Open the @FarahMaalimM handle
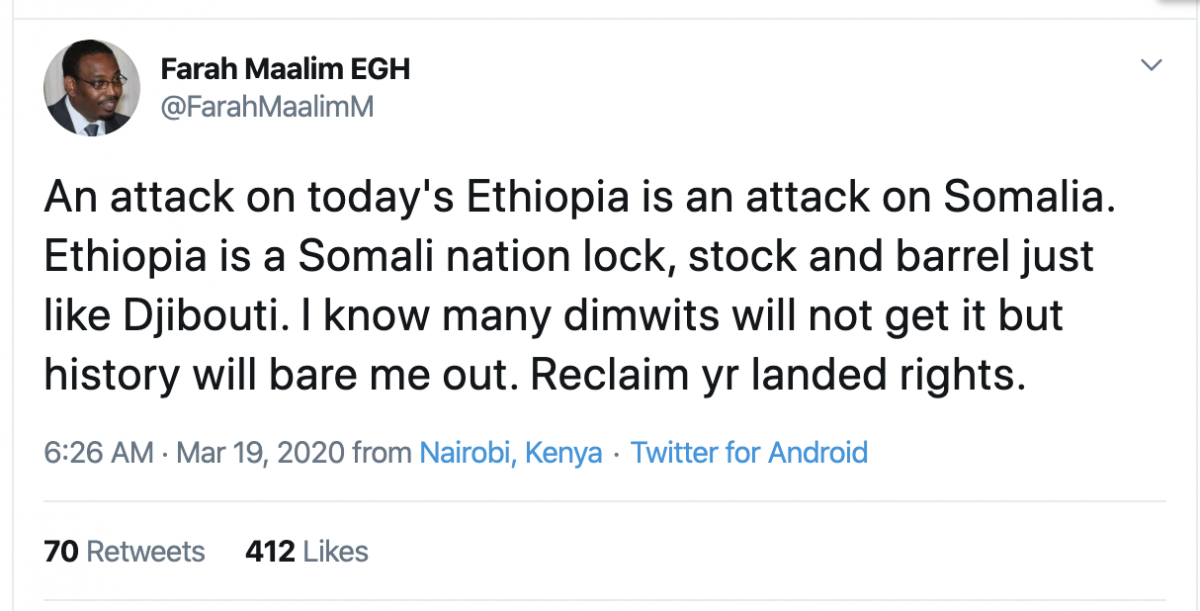The image size is (1200, 611). coord(266,107)
